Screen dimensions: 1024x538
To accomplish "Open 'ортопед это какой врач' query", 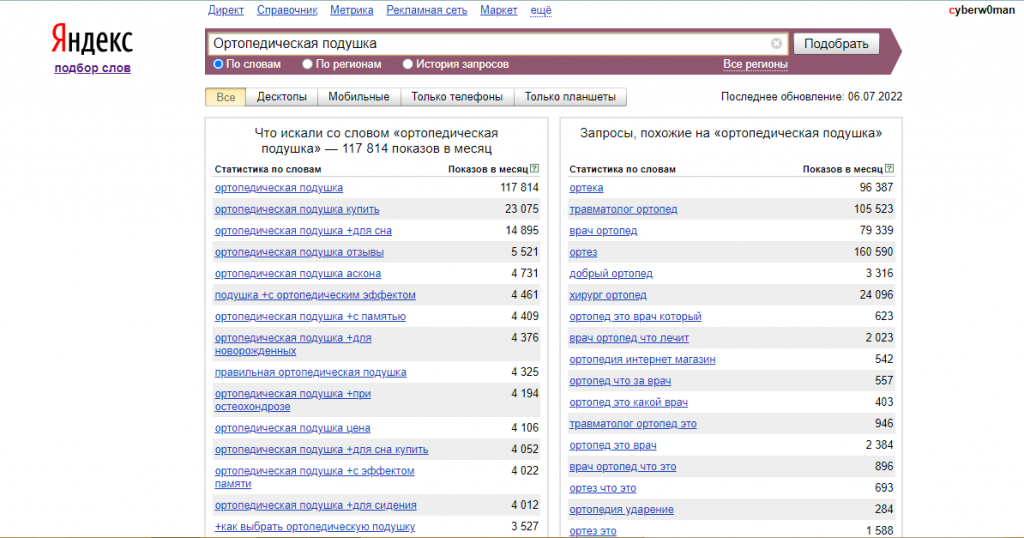I will click(628, 402).
